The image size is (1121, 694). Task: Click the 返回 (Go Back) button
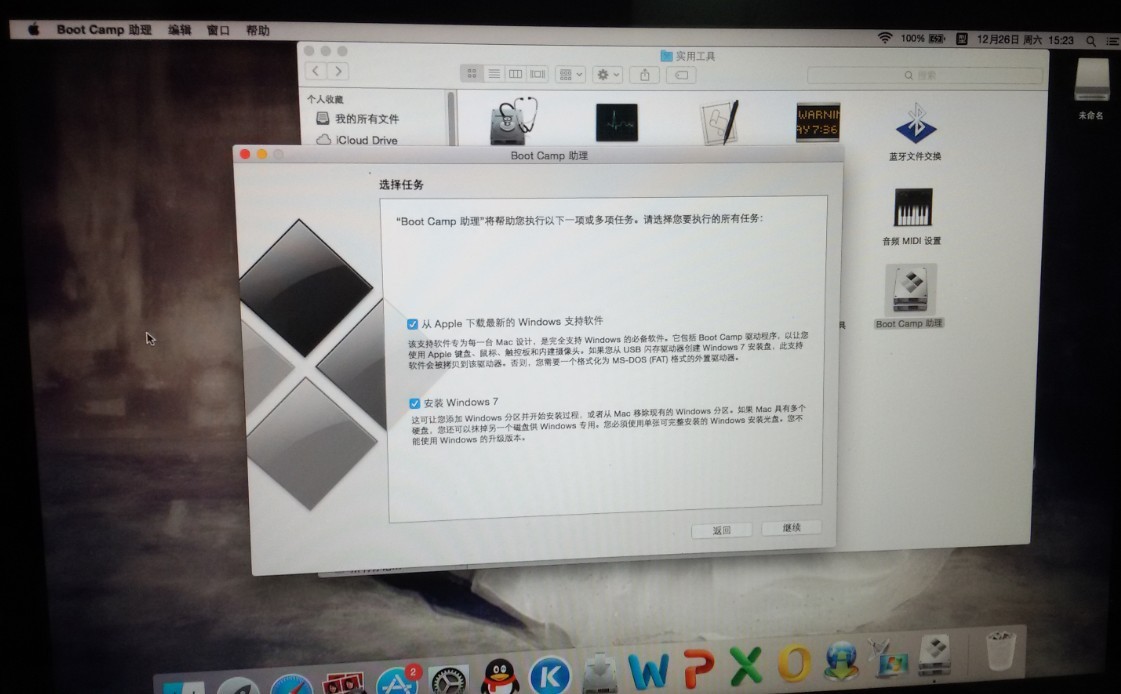(x=721, y=530)
